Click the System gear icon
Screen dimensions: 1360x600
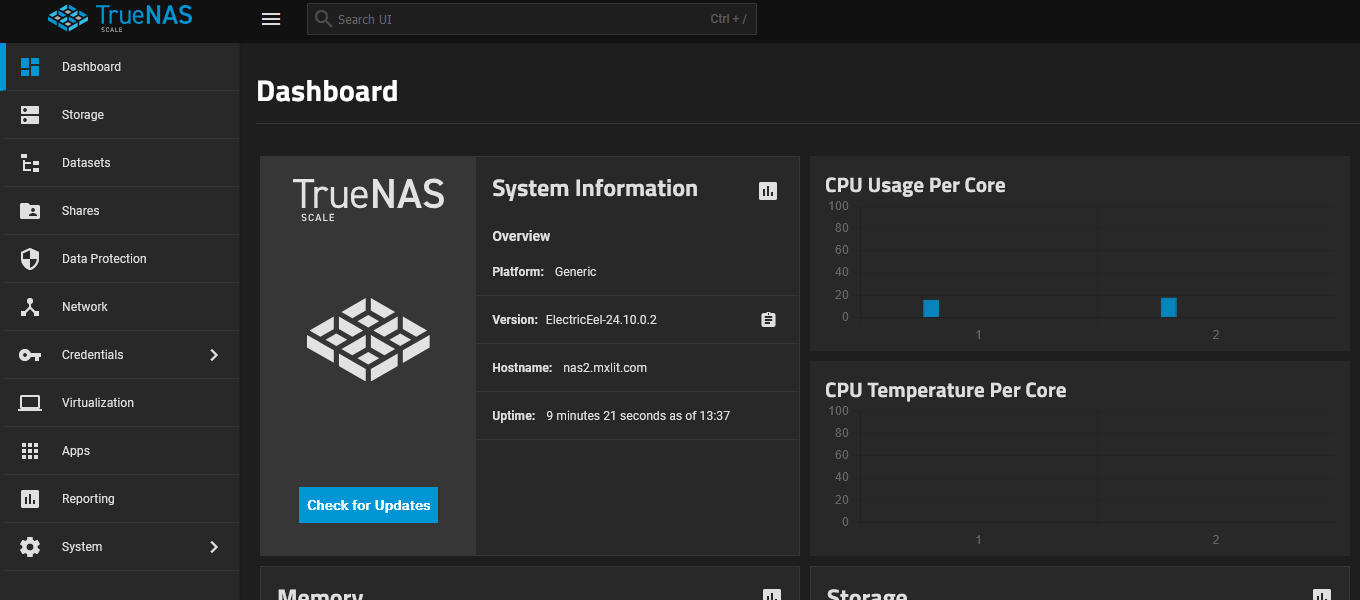click(30, 546)
